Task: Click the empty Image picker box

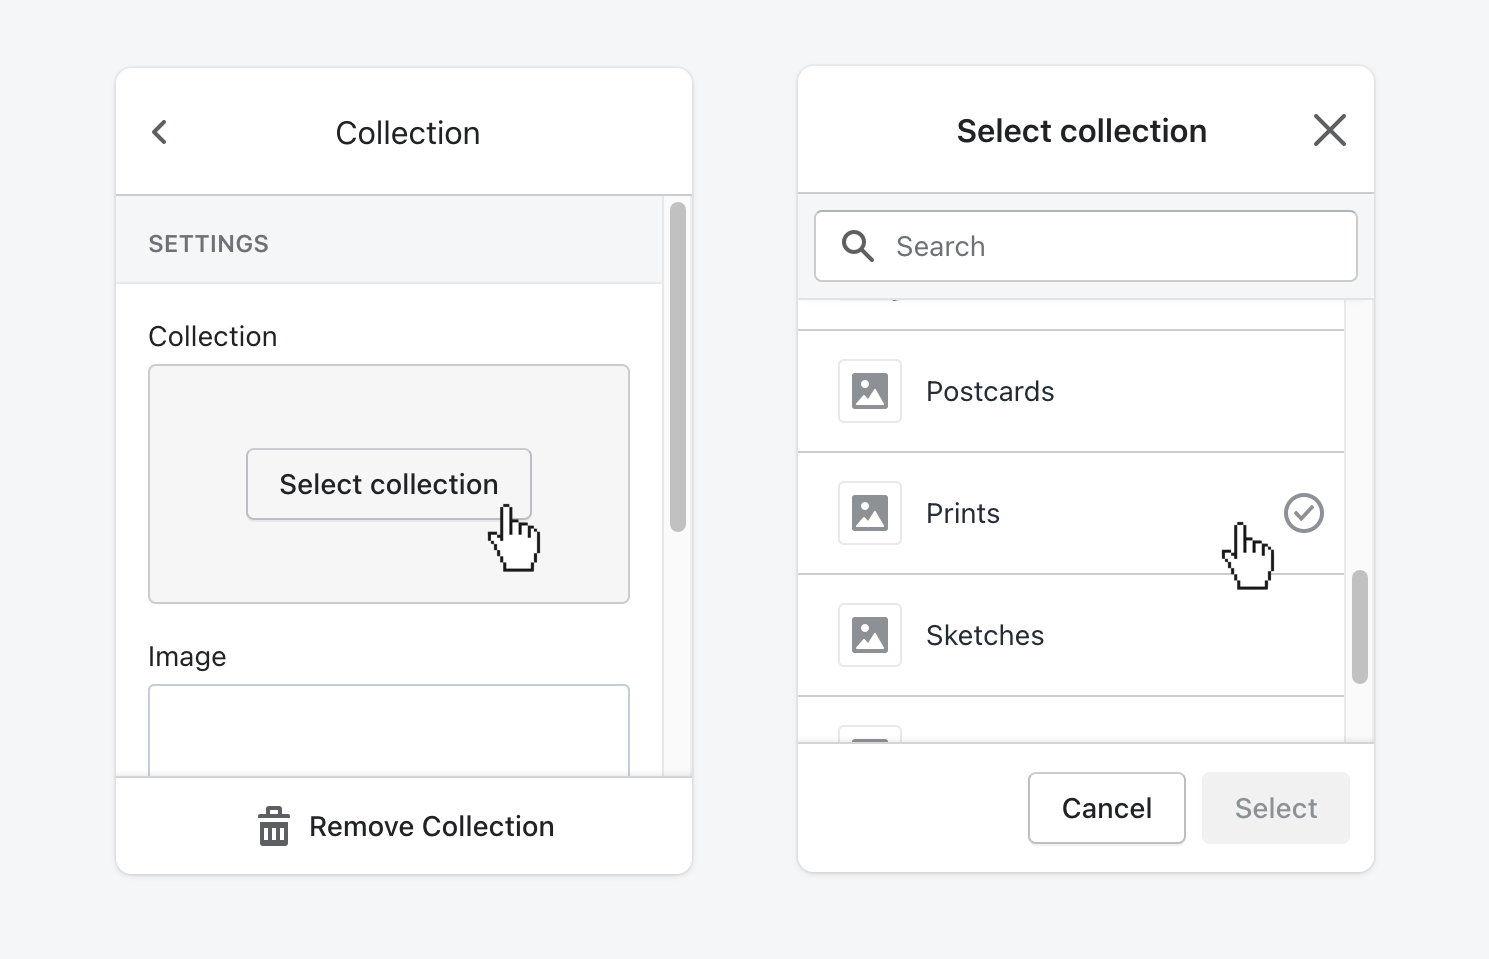Action: pos(389,730)
